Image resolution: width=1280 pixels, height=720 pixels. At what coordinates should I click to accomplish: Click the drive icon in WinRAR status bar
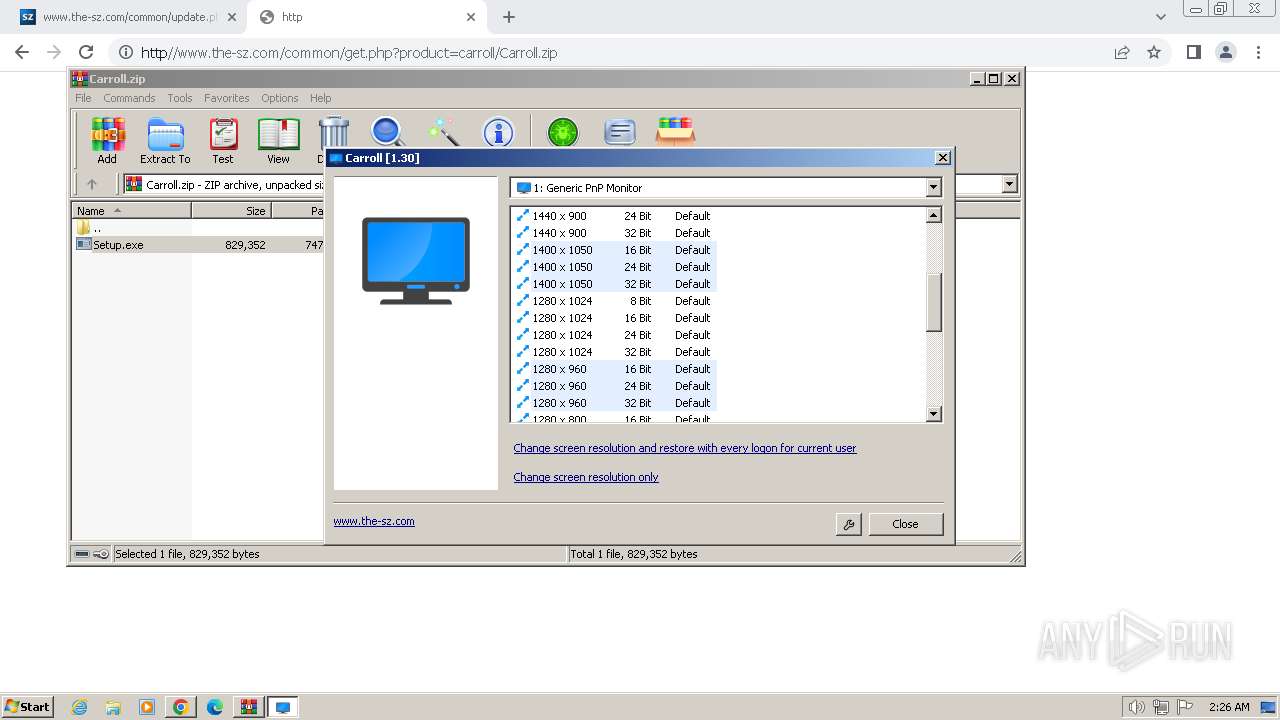82,554
